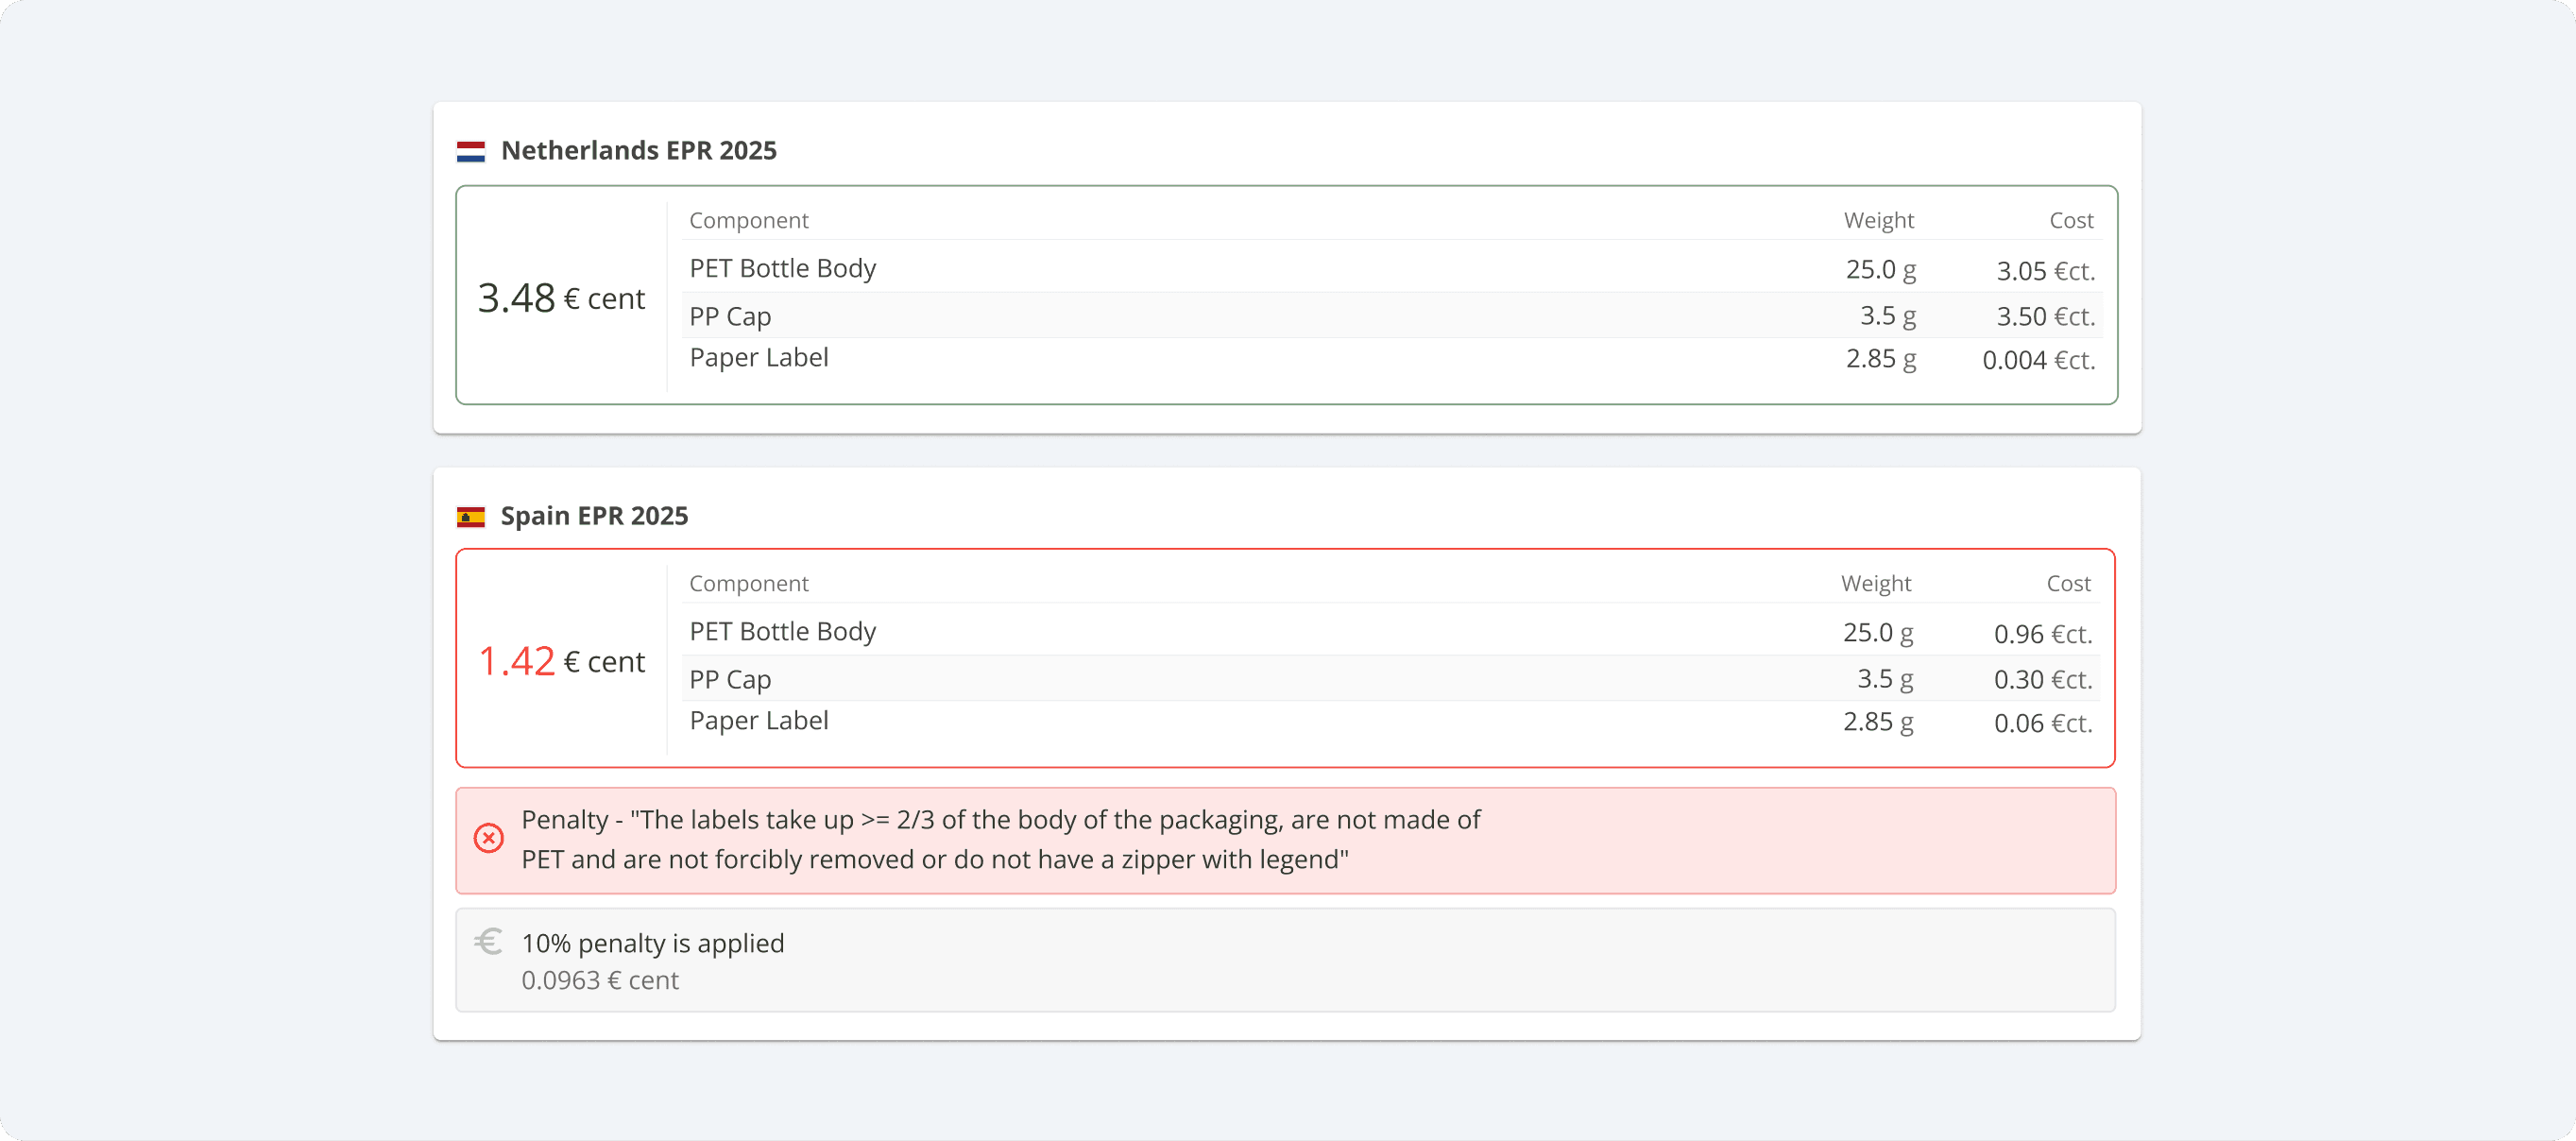Select Paper Label row in Spain table
2576x1141 pixels.
1391,722
